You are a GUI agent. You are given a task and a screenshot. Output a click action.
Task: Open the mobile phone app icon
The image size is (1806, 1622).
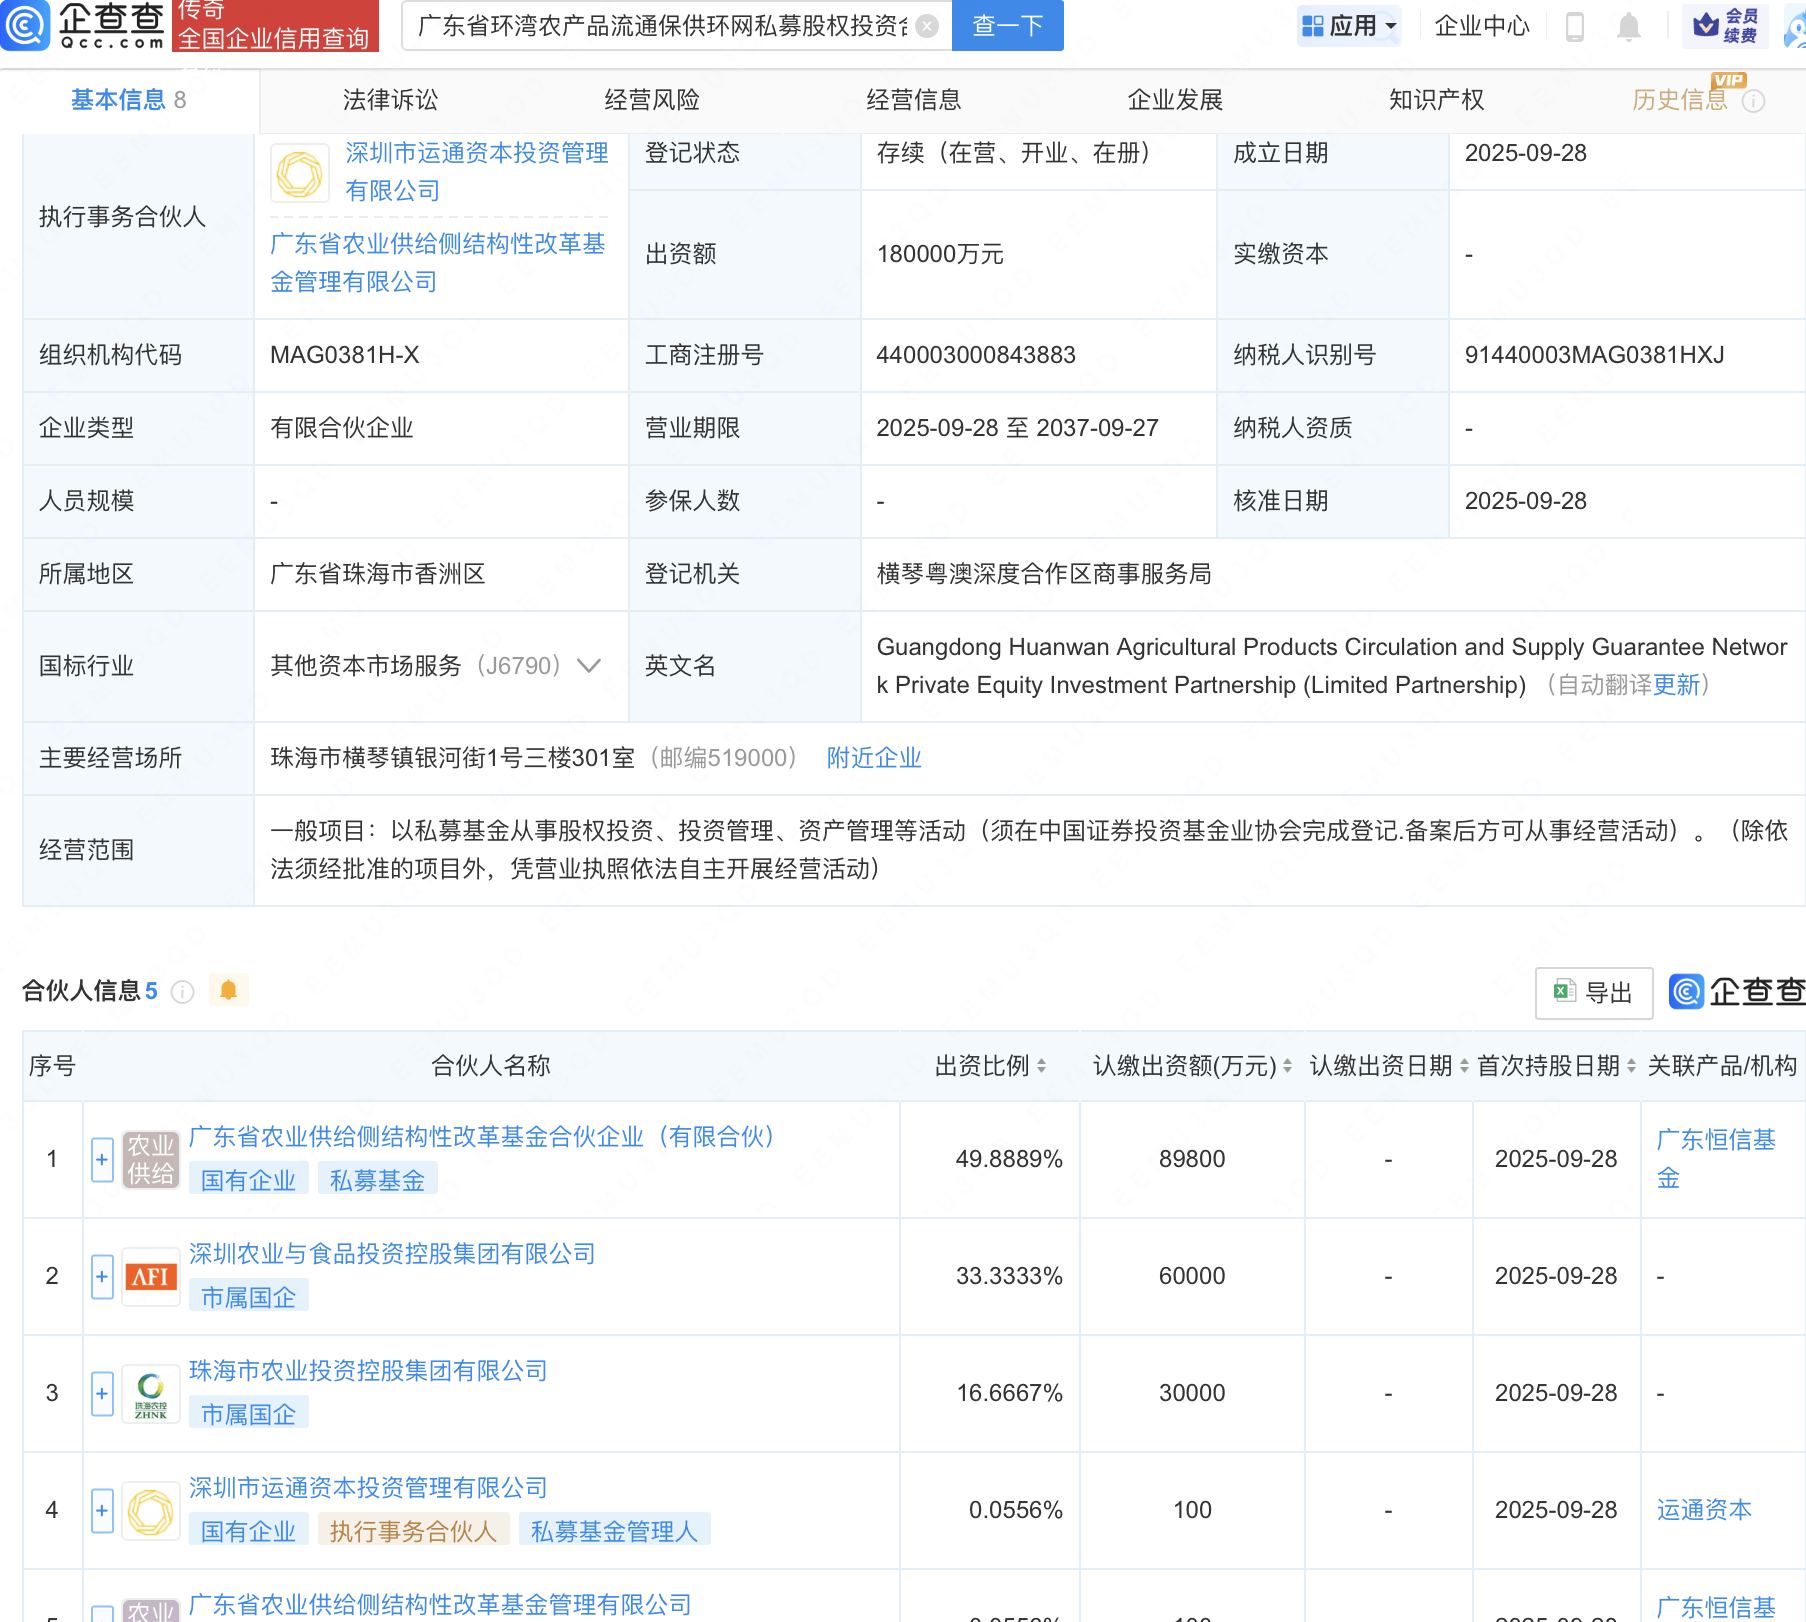pos(1574,27)
